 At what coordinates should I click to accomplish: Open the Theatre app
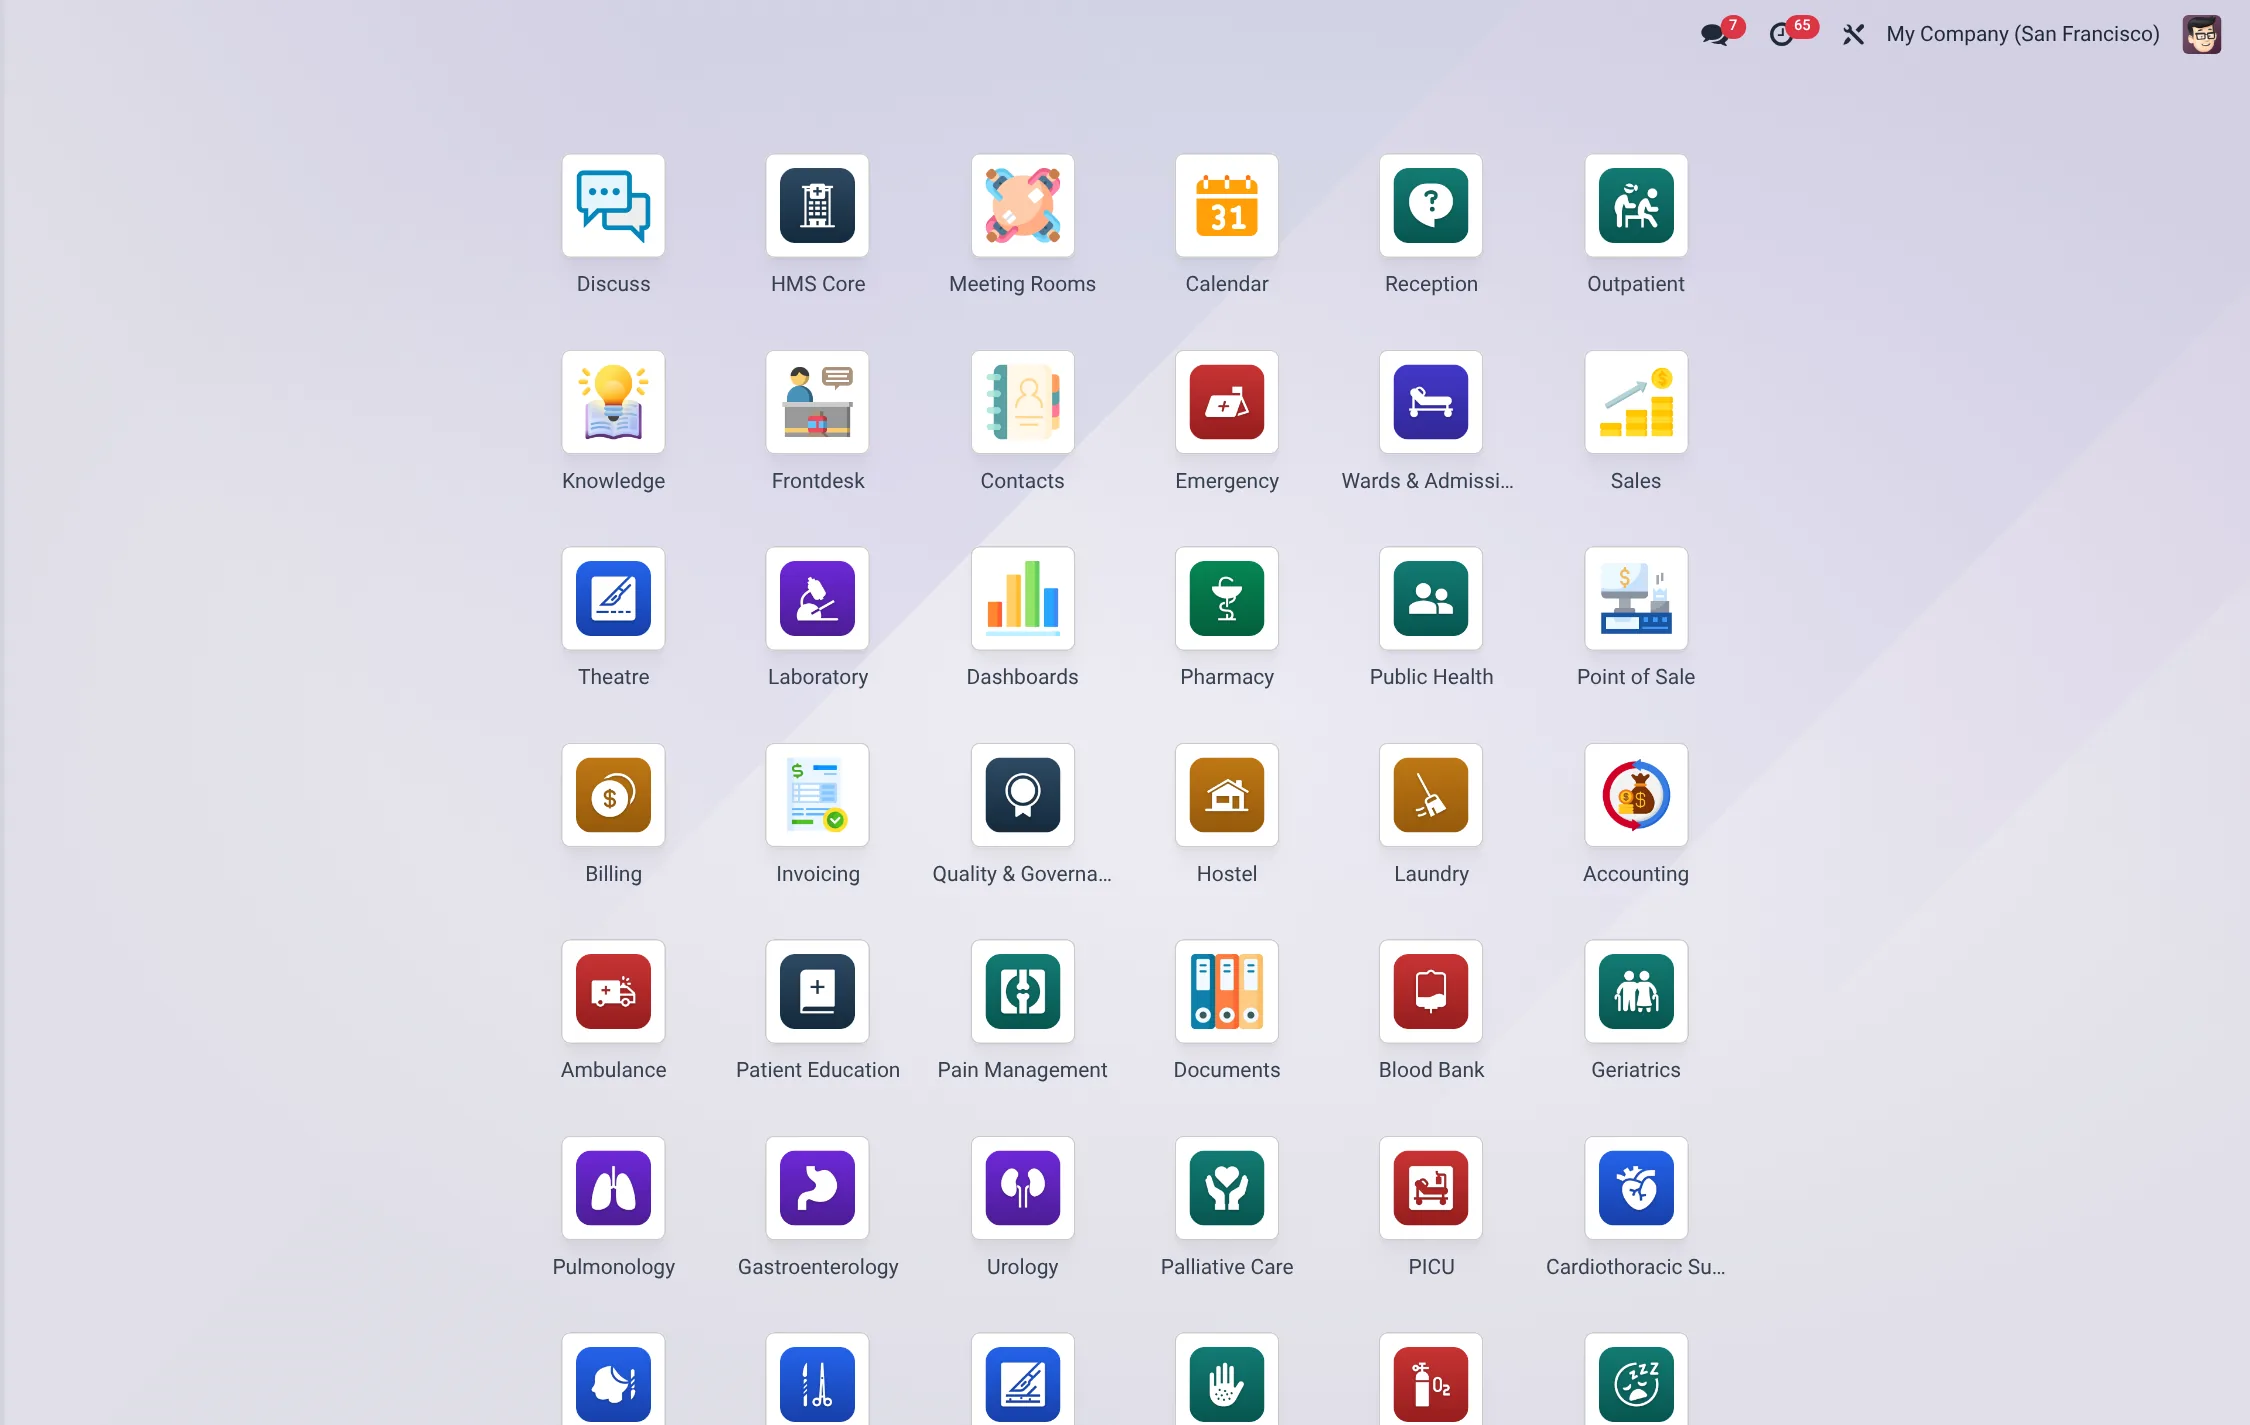[x=613, y=599]
